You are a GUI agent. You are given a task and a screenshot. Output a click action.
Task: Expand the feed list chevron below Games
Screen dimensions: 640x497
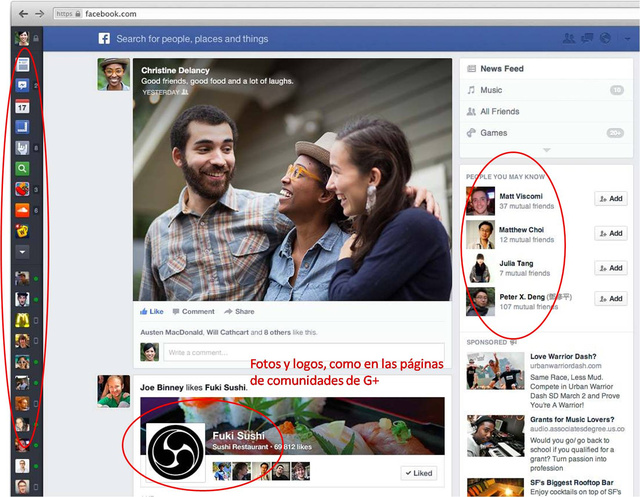[545, 150]
